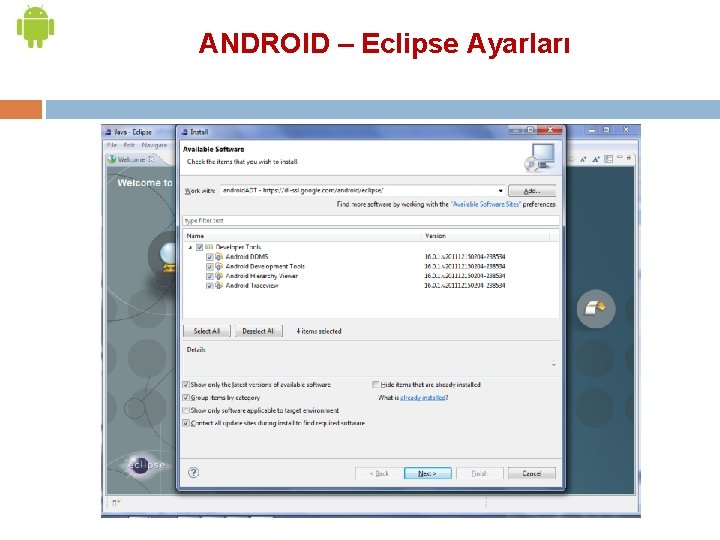Open the Available Software Sites link
Viewport: 720px width, 540px height.
pyautogui.click(x=485, y=204)
